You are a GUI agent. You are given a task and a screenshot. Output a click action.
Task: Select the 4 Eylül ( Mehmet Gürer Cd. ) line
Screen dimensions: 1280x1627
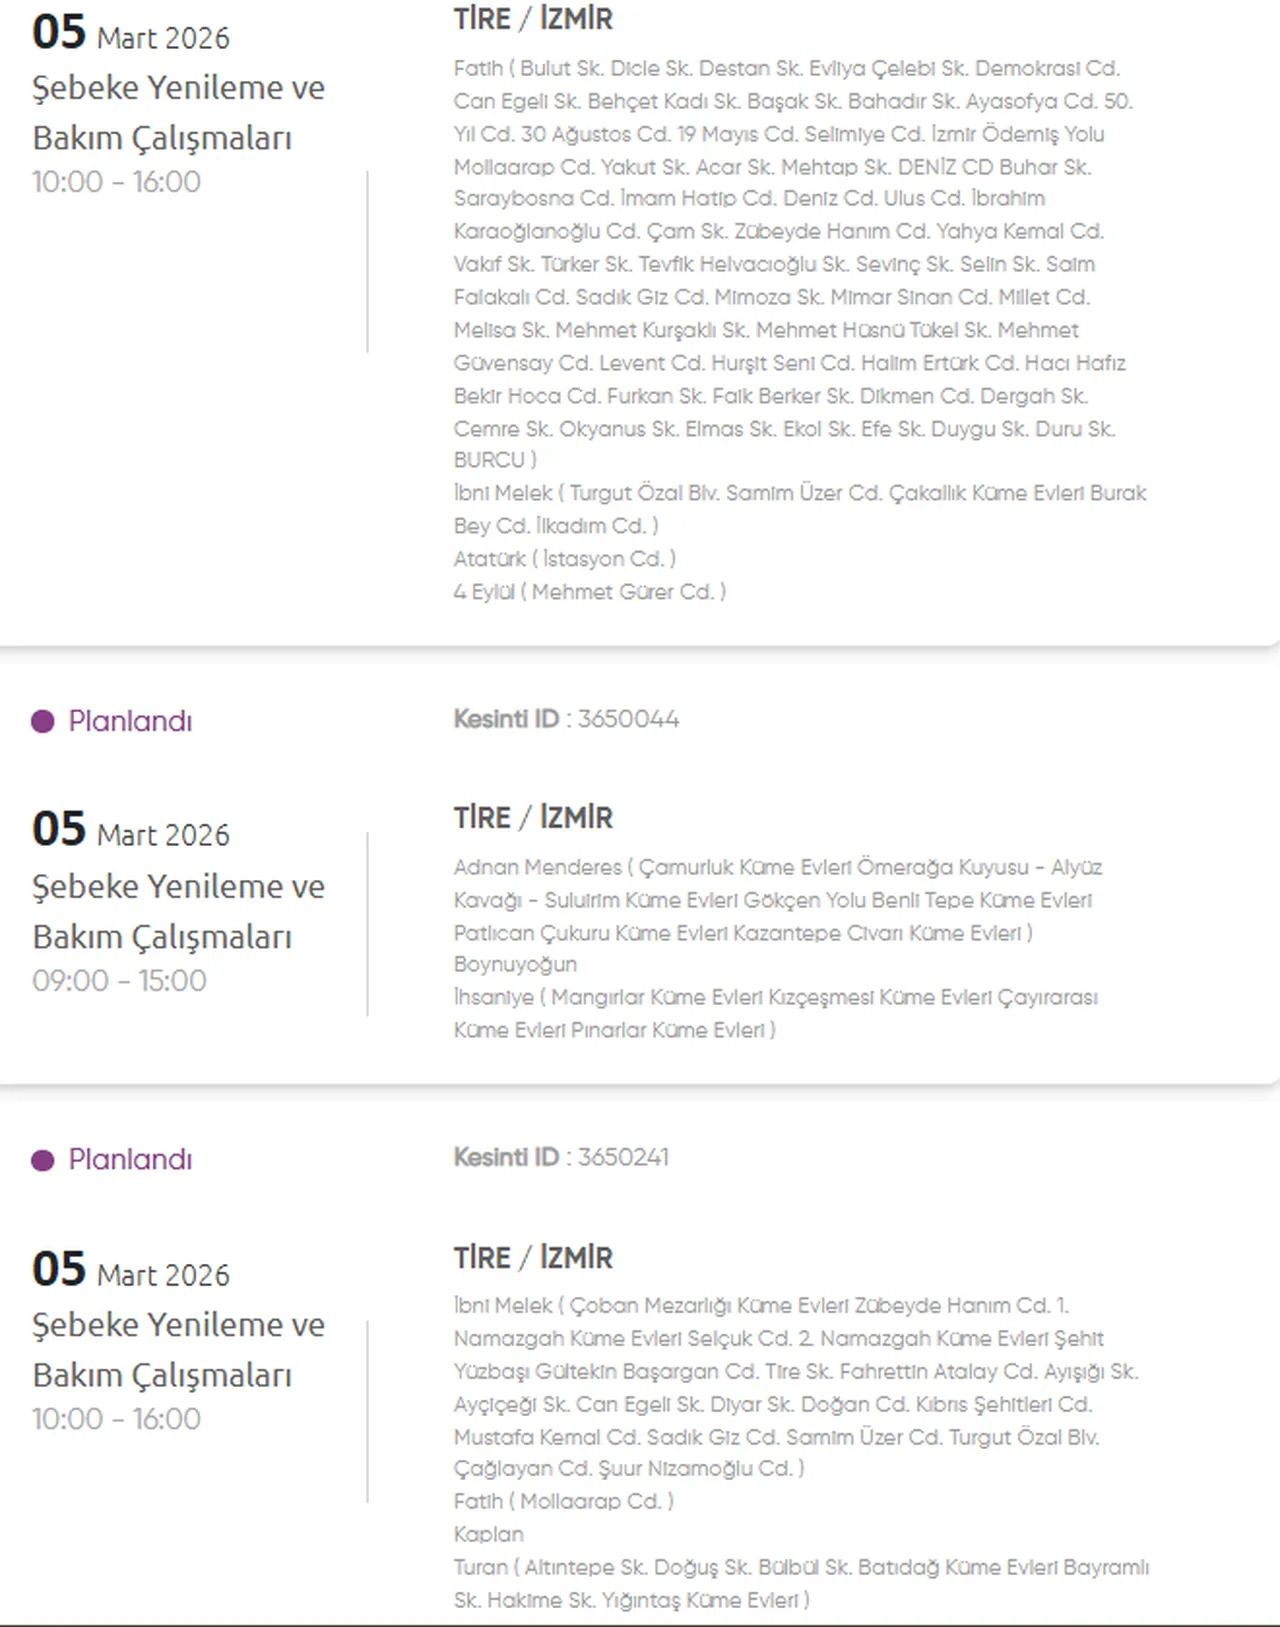coord(589,592)
